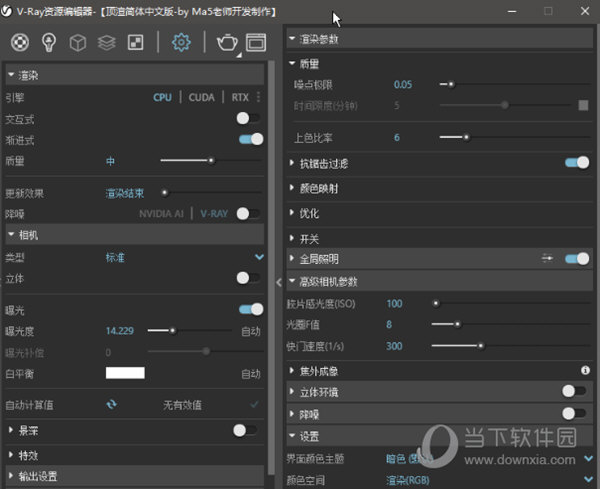This screenshot has width=600, height=489.
Task: Open the Geometry cube icon
Action: click(78, 42)
